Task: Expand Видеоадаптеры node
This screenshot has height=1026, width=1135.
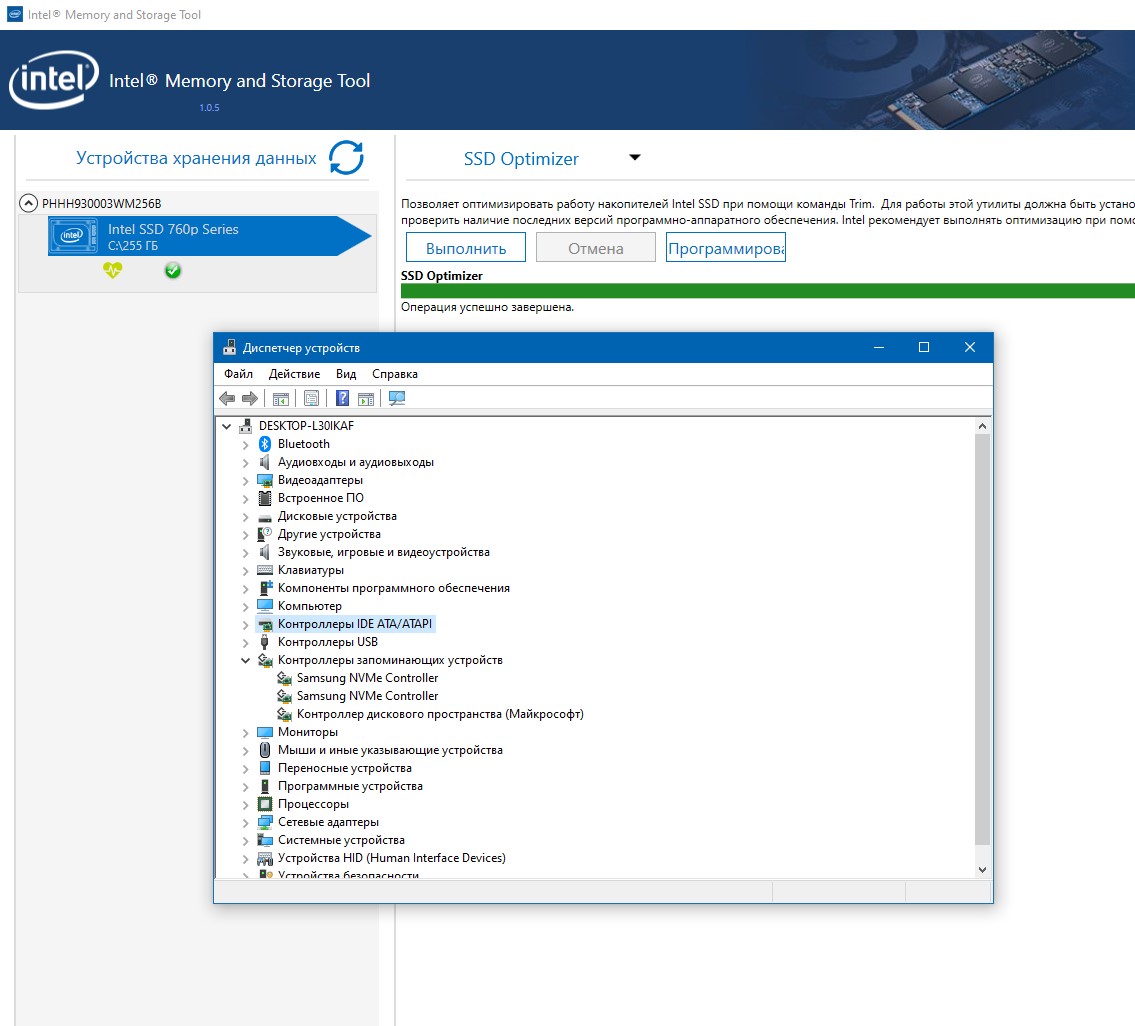Action: pyautogui.click(x=245, y=481)
